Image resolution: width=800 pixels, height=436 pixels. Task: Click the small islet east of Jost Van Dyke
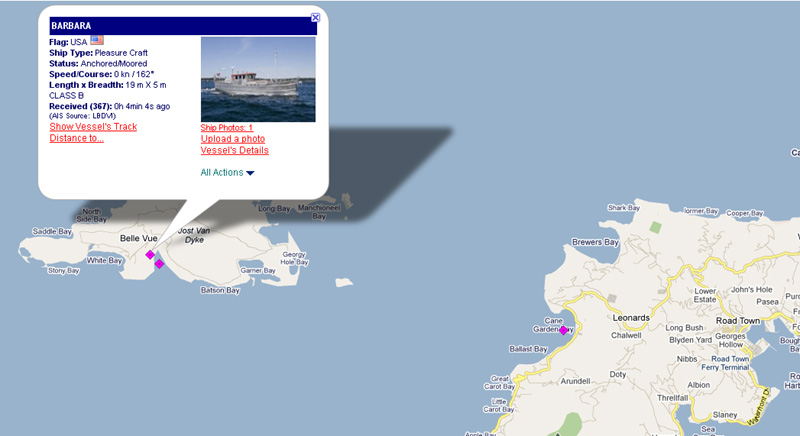[x=344, y=282]
